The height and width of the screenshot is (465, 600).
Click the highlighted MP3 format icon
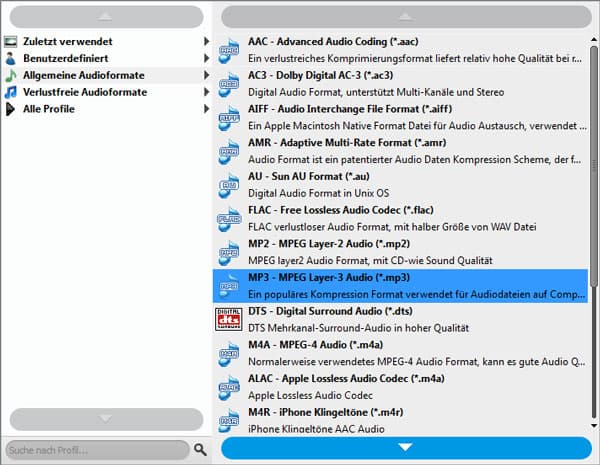click(x=228, y=286)
